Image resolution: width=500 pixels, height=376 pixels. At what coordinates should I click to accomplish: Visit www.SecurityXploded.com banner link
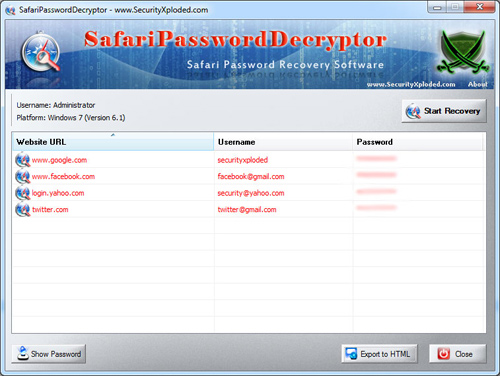click(411, 84)
